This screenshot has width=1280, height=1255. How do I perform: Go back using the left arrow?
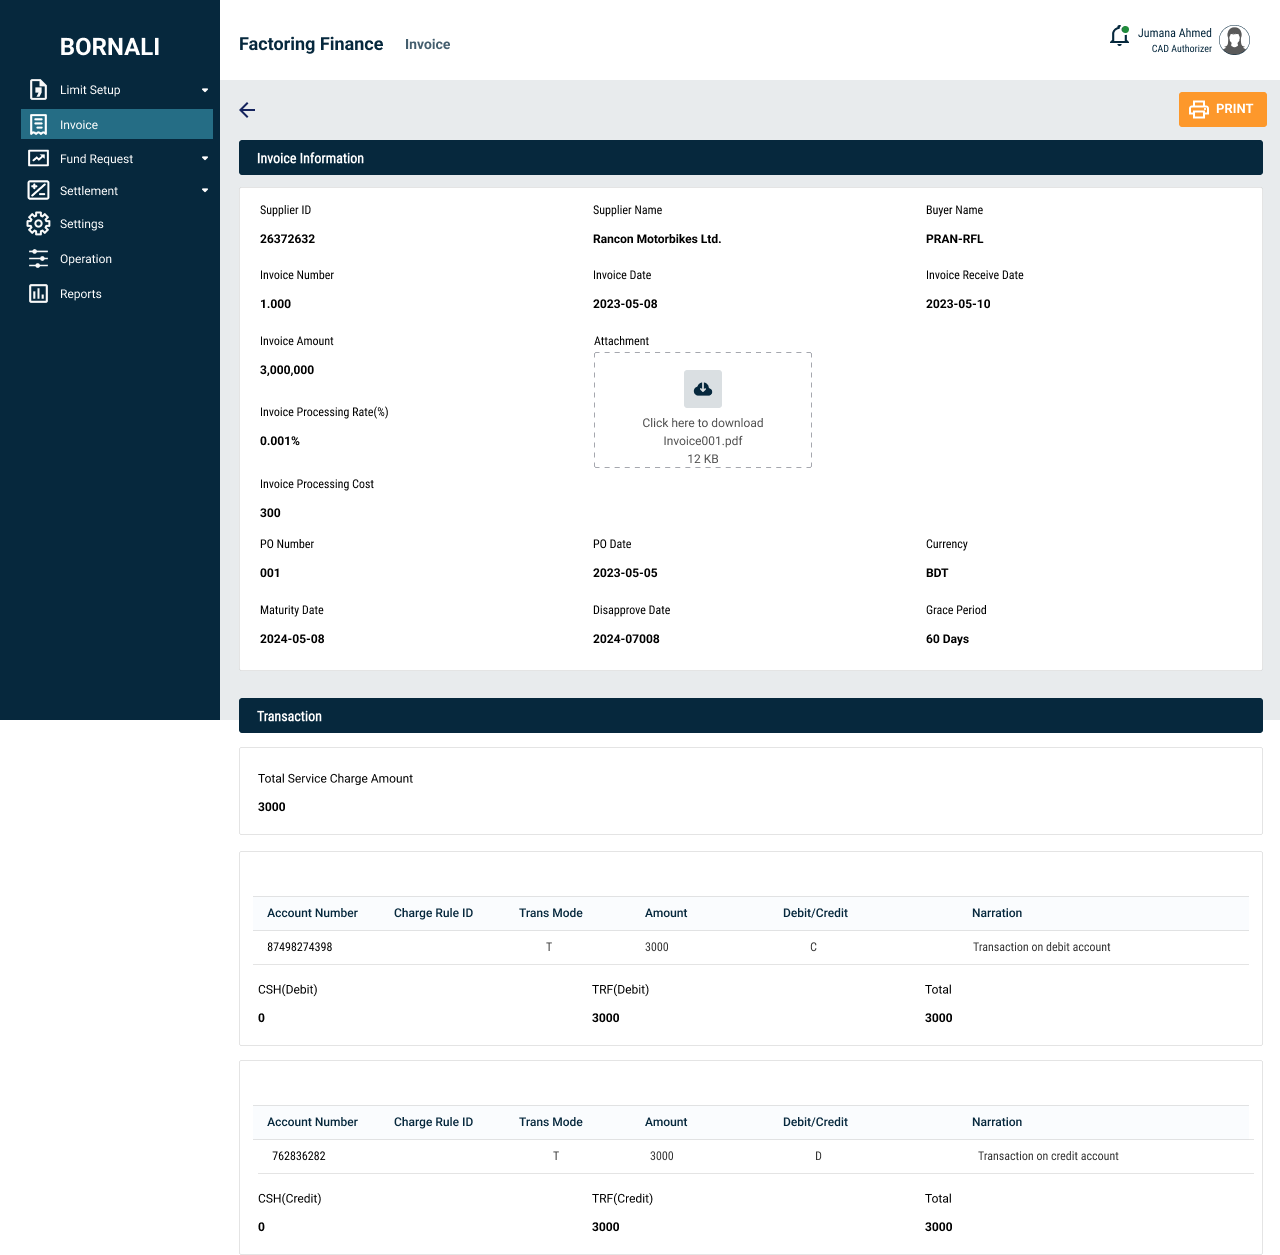pyautogui.click(x=248, y=110)
